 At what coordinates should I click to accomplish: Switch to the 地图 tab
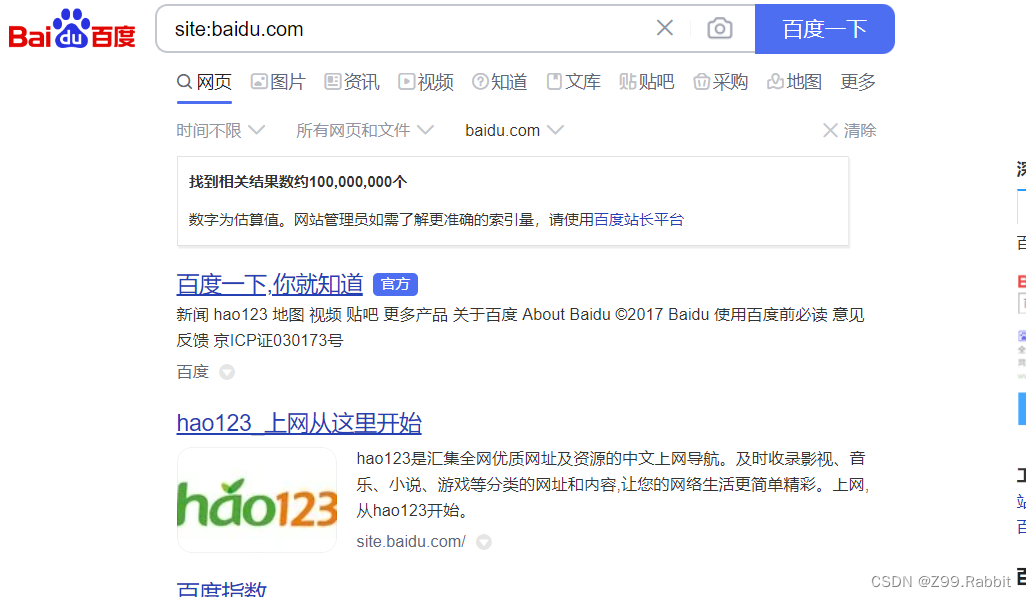794,82
